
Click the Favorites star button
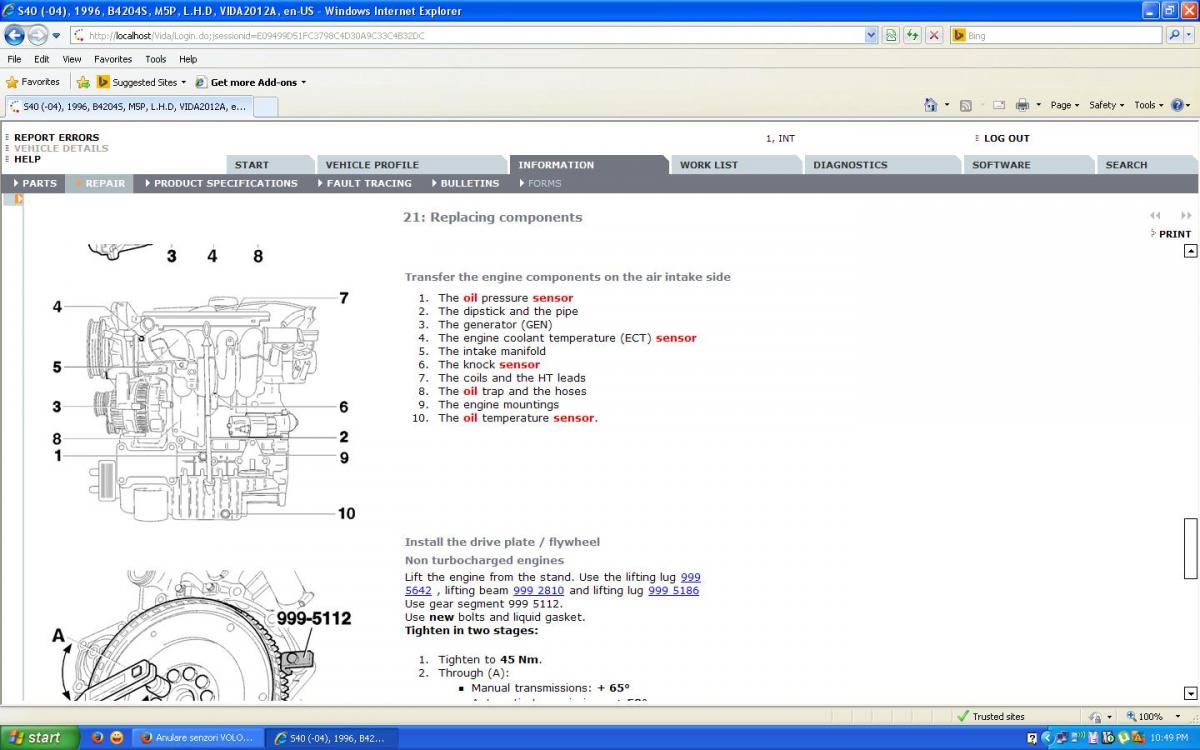point(33,82)
